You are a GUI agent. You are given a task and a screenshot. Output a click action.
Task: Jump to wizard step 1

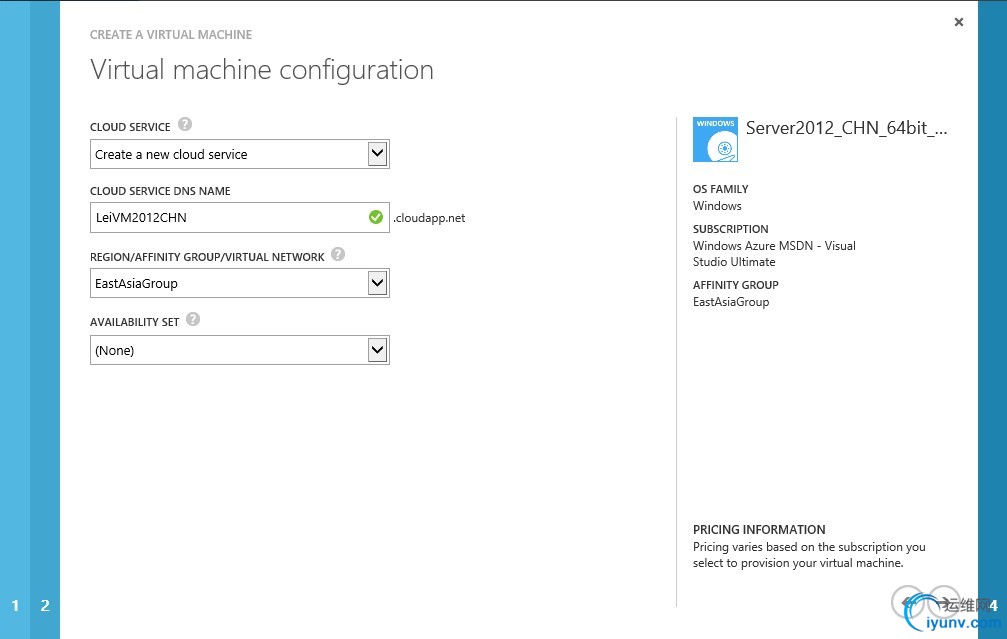click(15, 605)
